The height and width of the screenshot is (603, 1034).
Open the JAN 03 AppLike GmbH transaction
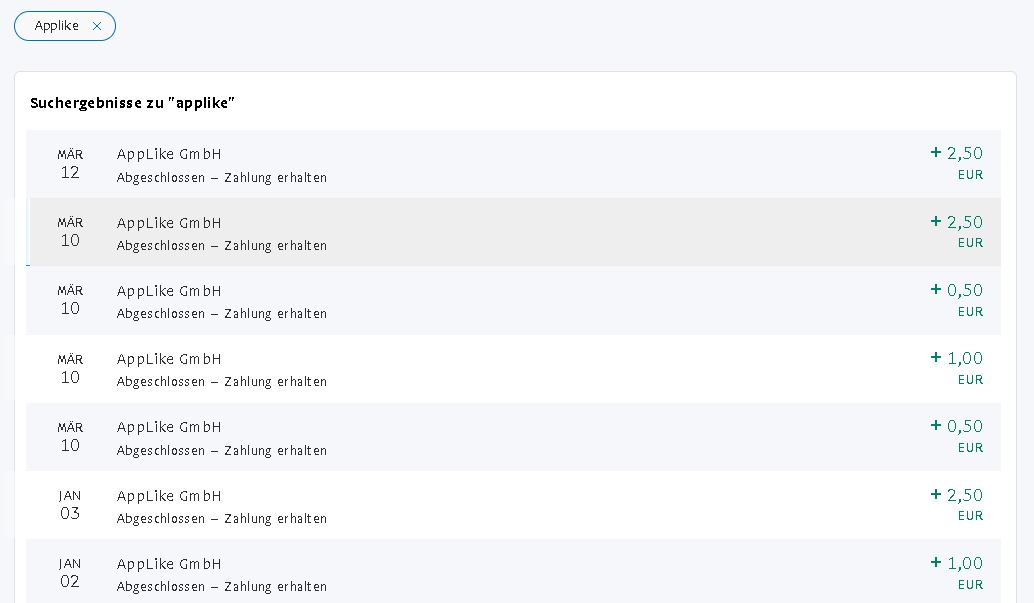[x=513, y=505]
